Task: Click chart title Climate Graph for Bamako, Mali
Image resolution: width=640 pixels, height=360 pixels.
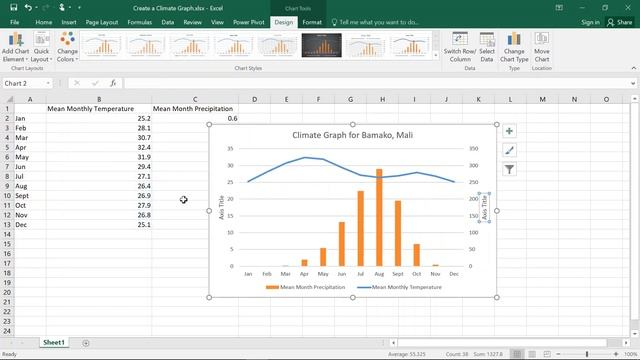Action: tap(352, 135)
